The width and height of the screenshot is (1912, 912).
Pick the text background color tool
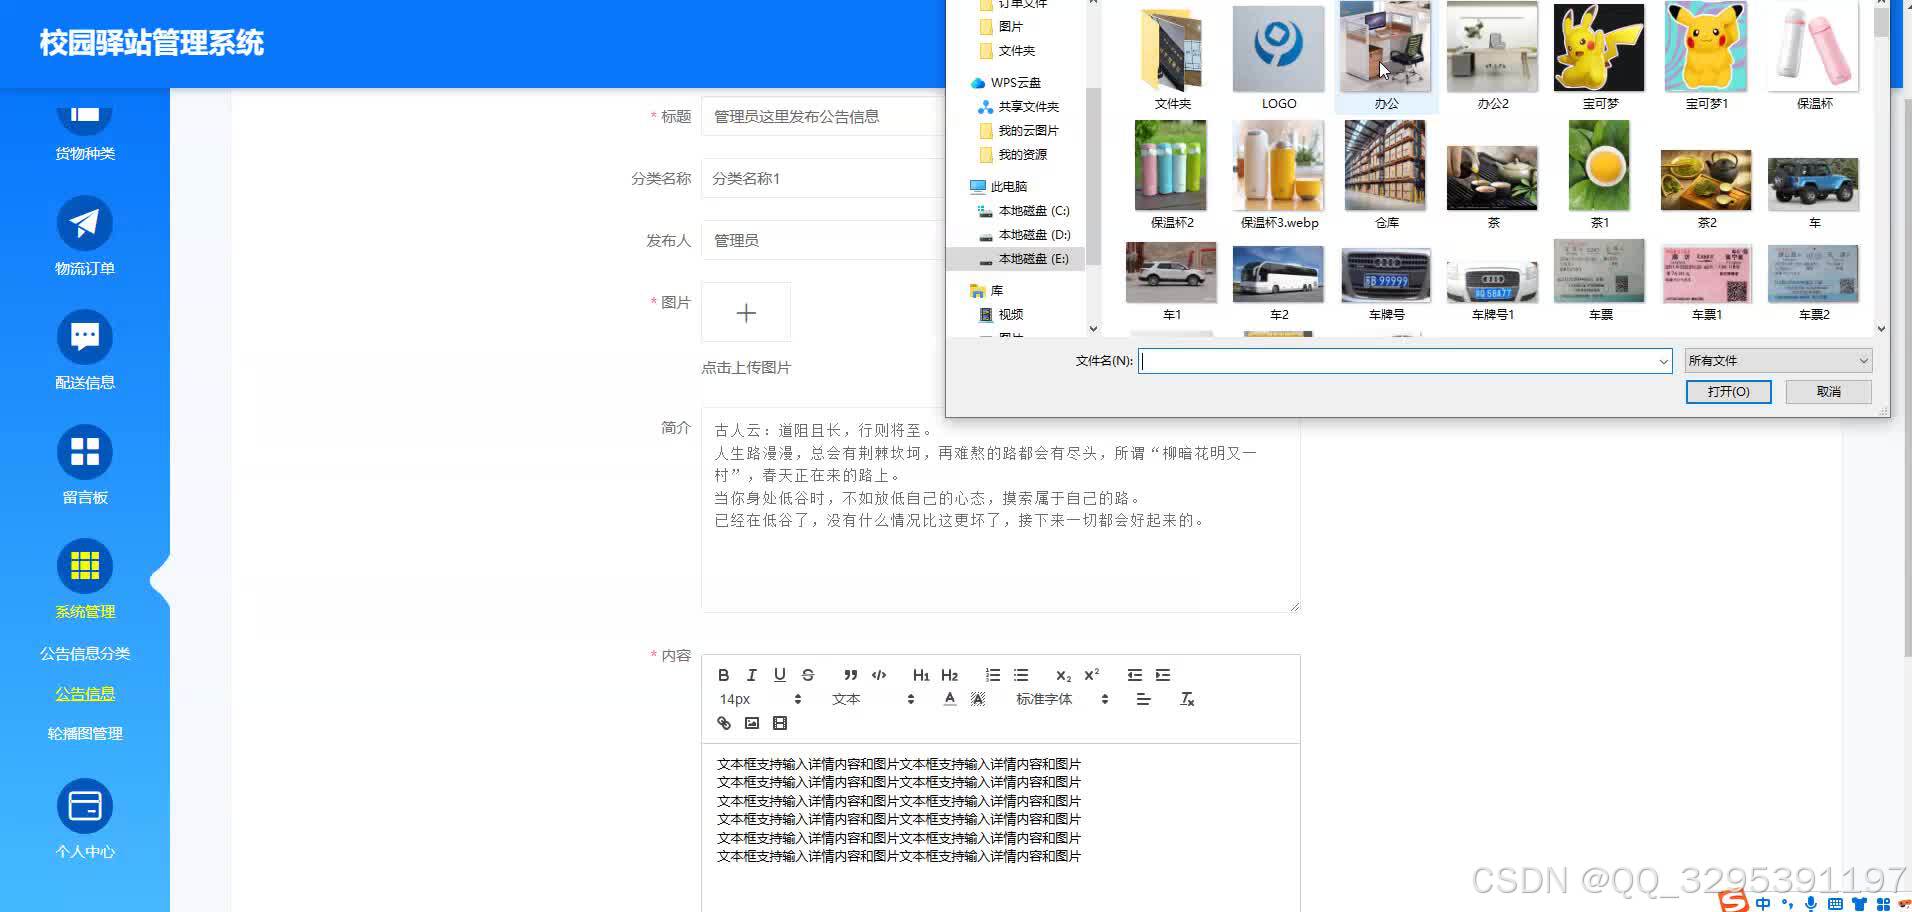coord(978,699)
